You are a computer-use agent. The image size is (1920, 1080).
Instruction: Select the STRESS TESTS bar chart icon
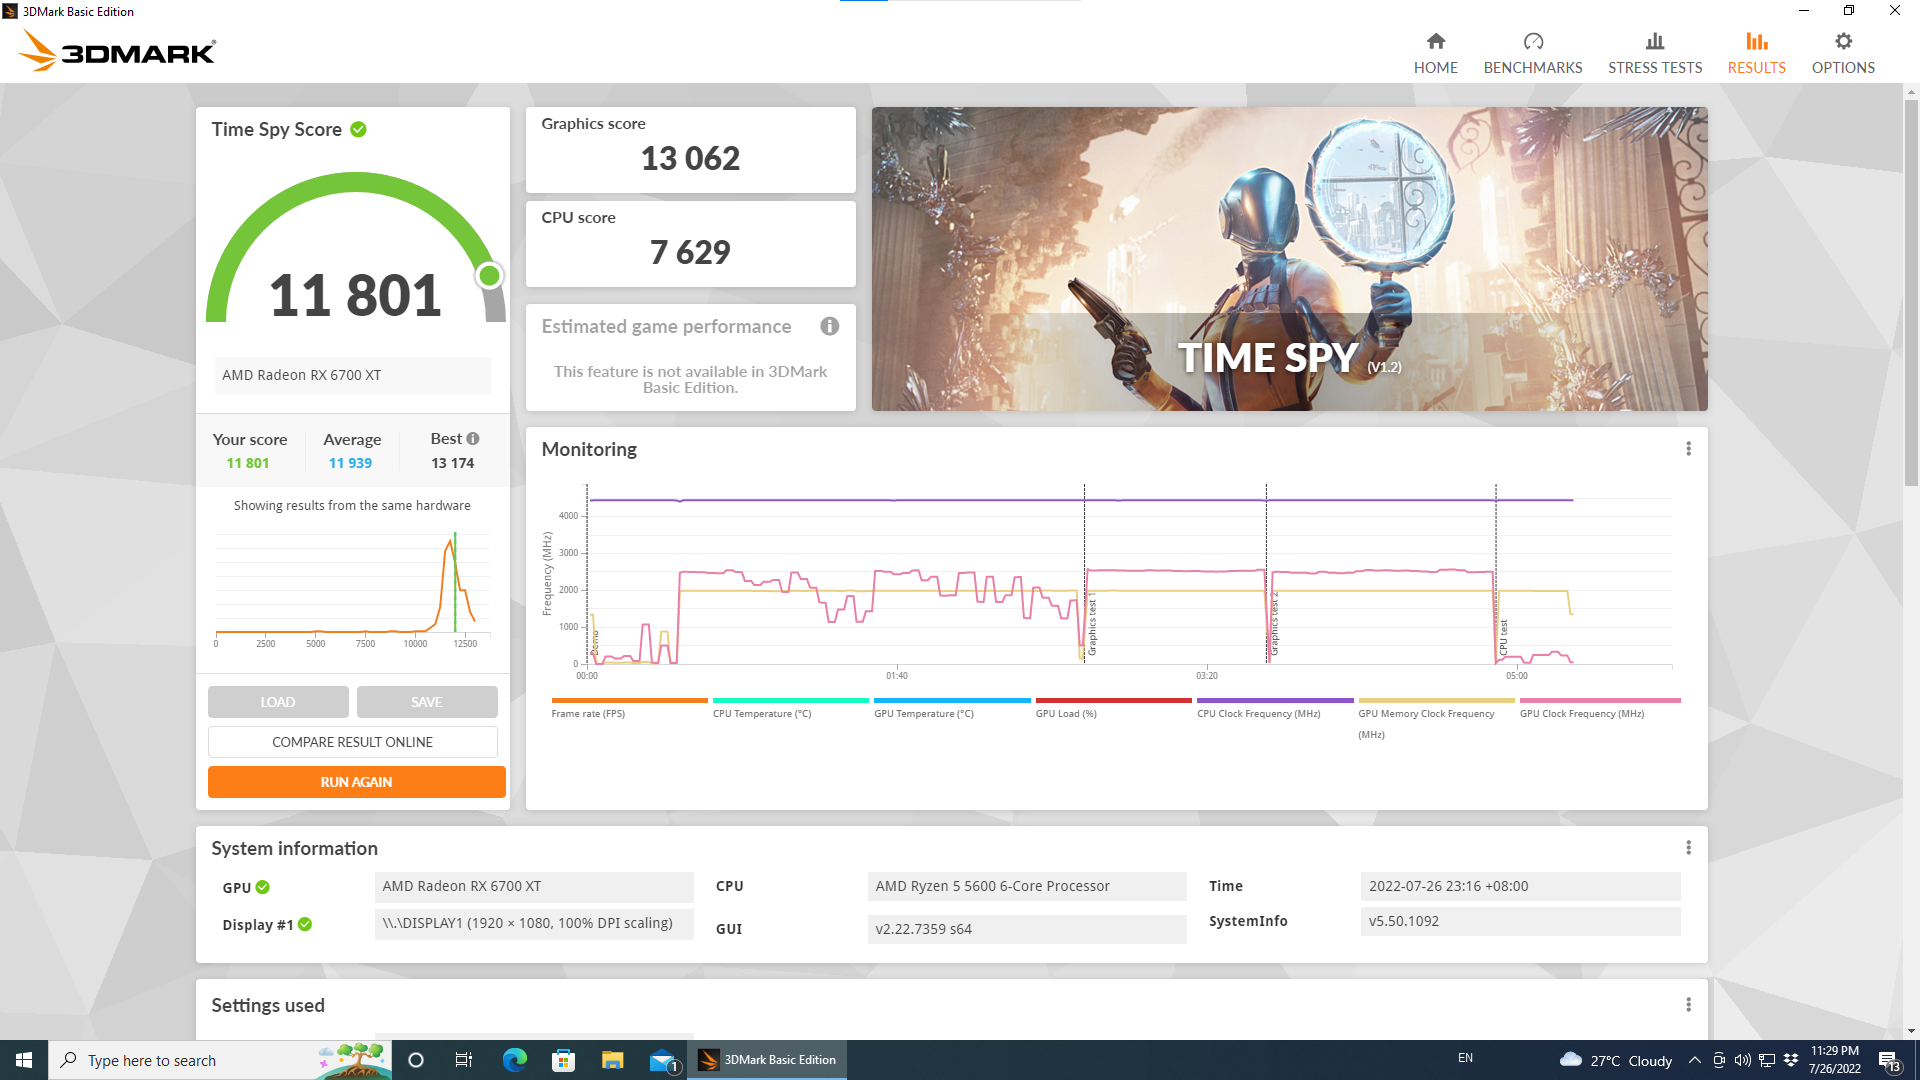(1655, 41)
